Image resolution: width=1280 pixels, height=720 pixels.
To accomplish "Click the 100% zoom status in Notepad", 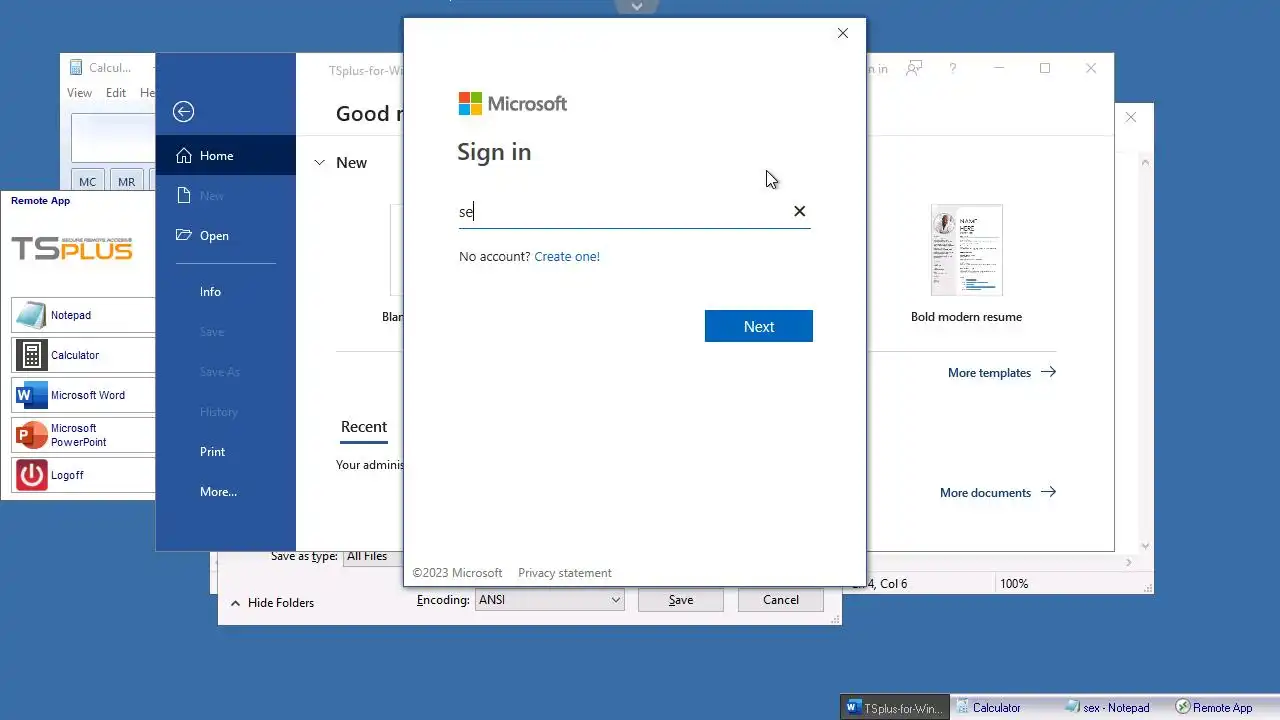I will pyautogui.click(x=1014, y=584).
